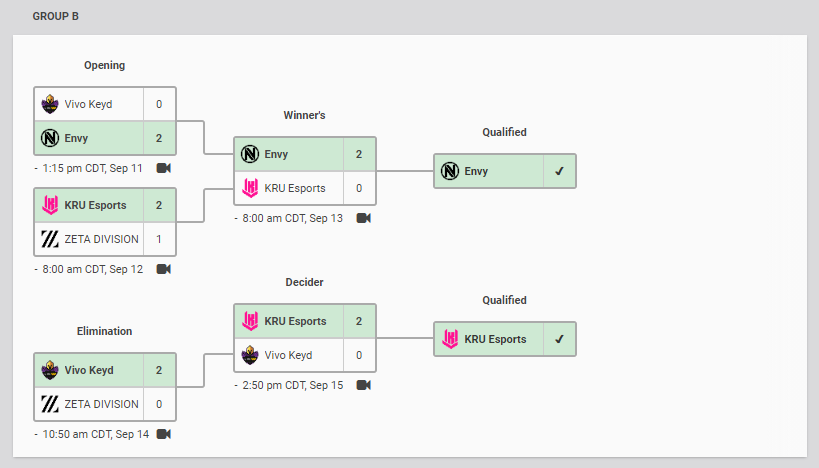
Task: Open video for Vivo Keyd vs Envy match
Action: 163,168
